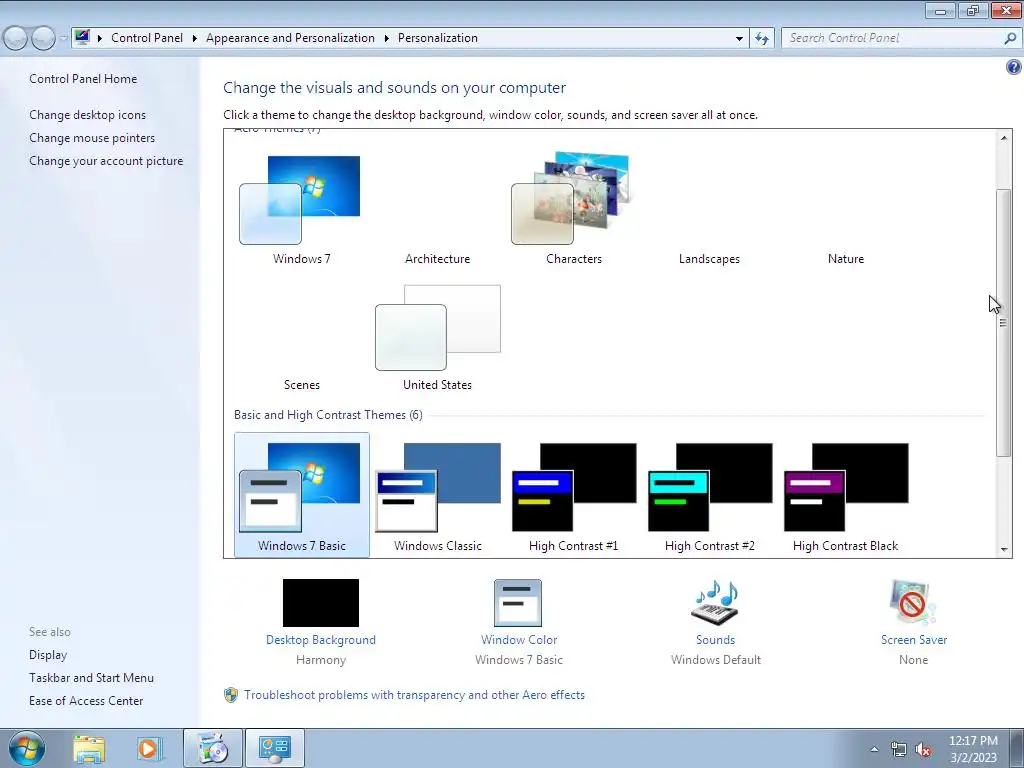Image resolution: width=1024 pixels, height=768 pixels.
Task: Open Taskbar and Start Menu link
Action: click(x=91, y=678)
